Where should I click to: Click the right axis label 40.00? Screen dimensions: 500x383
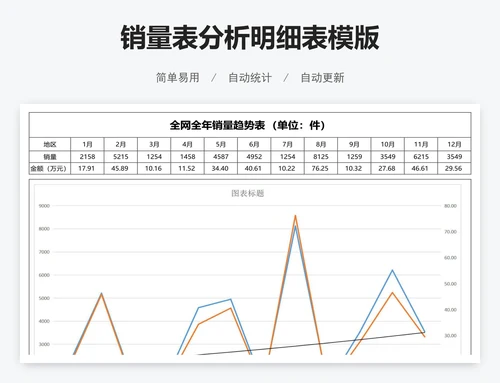click(x=450, y=310)
